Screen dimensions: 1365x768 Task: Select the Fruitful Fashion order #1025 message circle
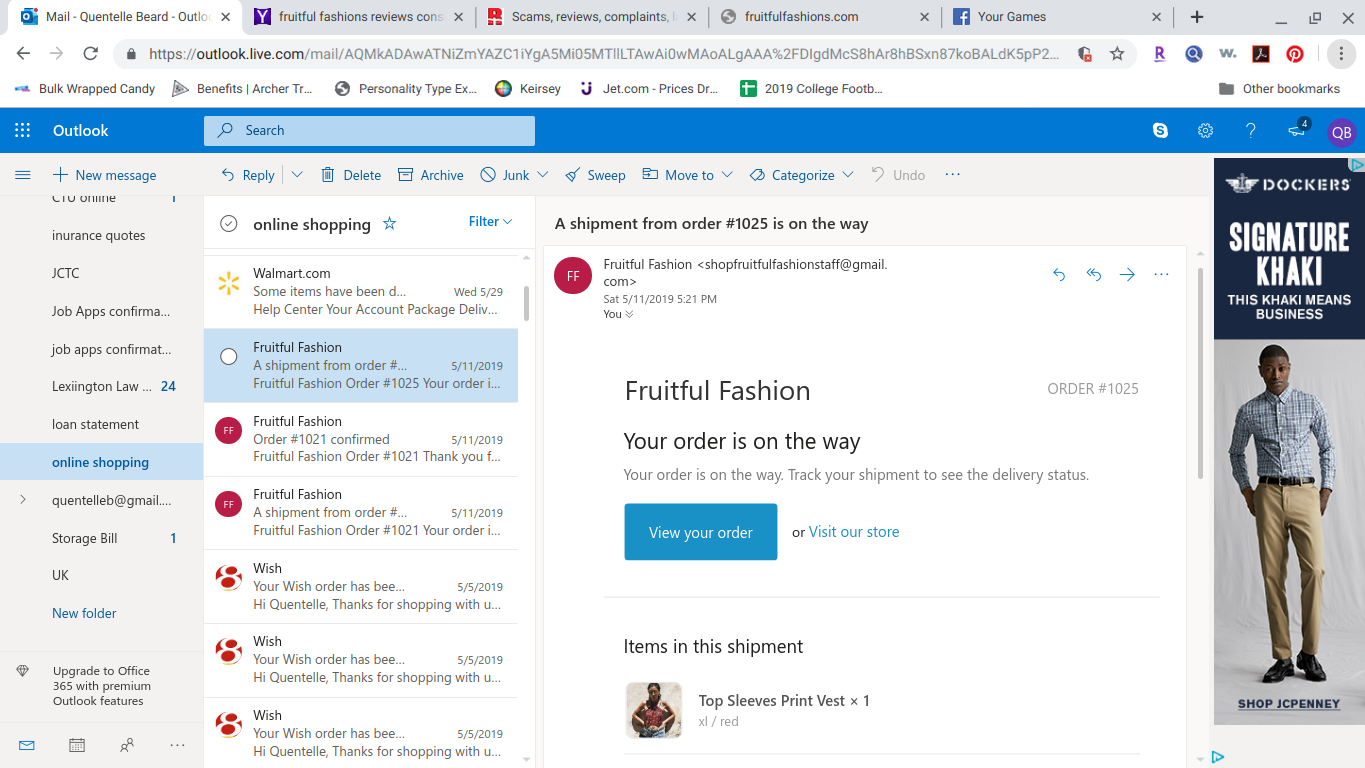pyautogui.click(x=229, y=356)
